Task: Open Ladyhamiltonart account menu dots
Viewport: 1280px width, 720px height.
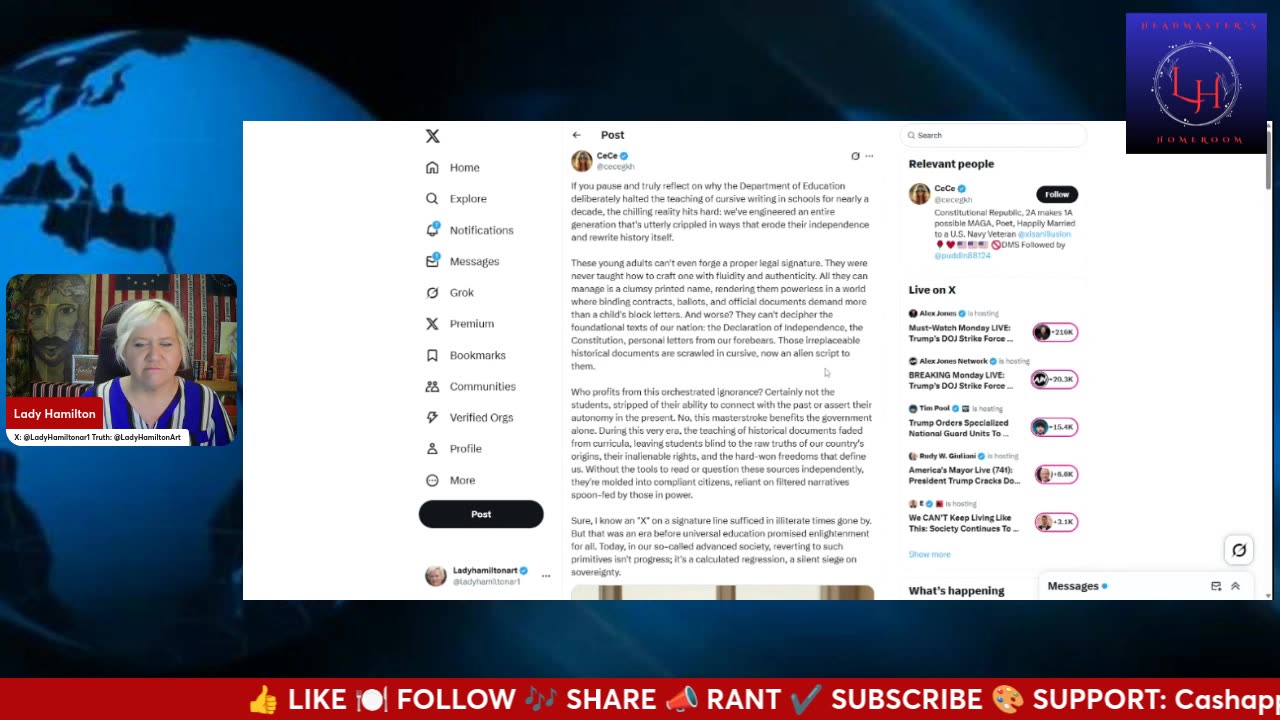Action: click(x=545, y=576)
